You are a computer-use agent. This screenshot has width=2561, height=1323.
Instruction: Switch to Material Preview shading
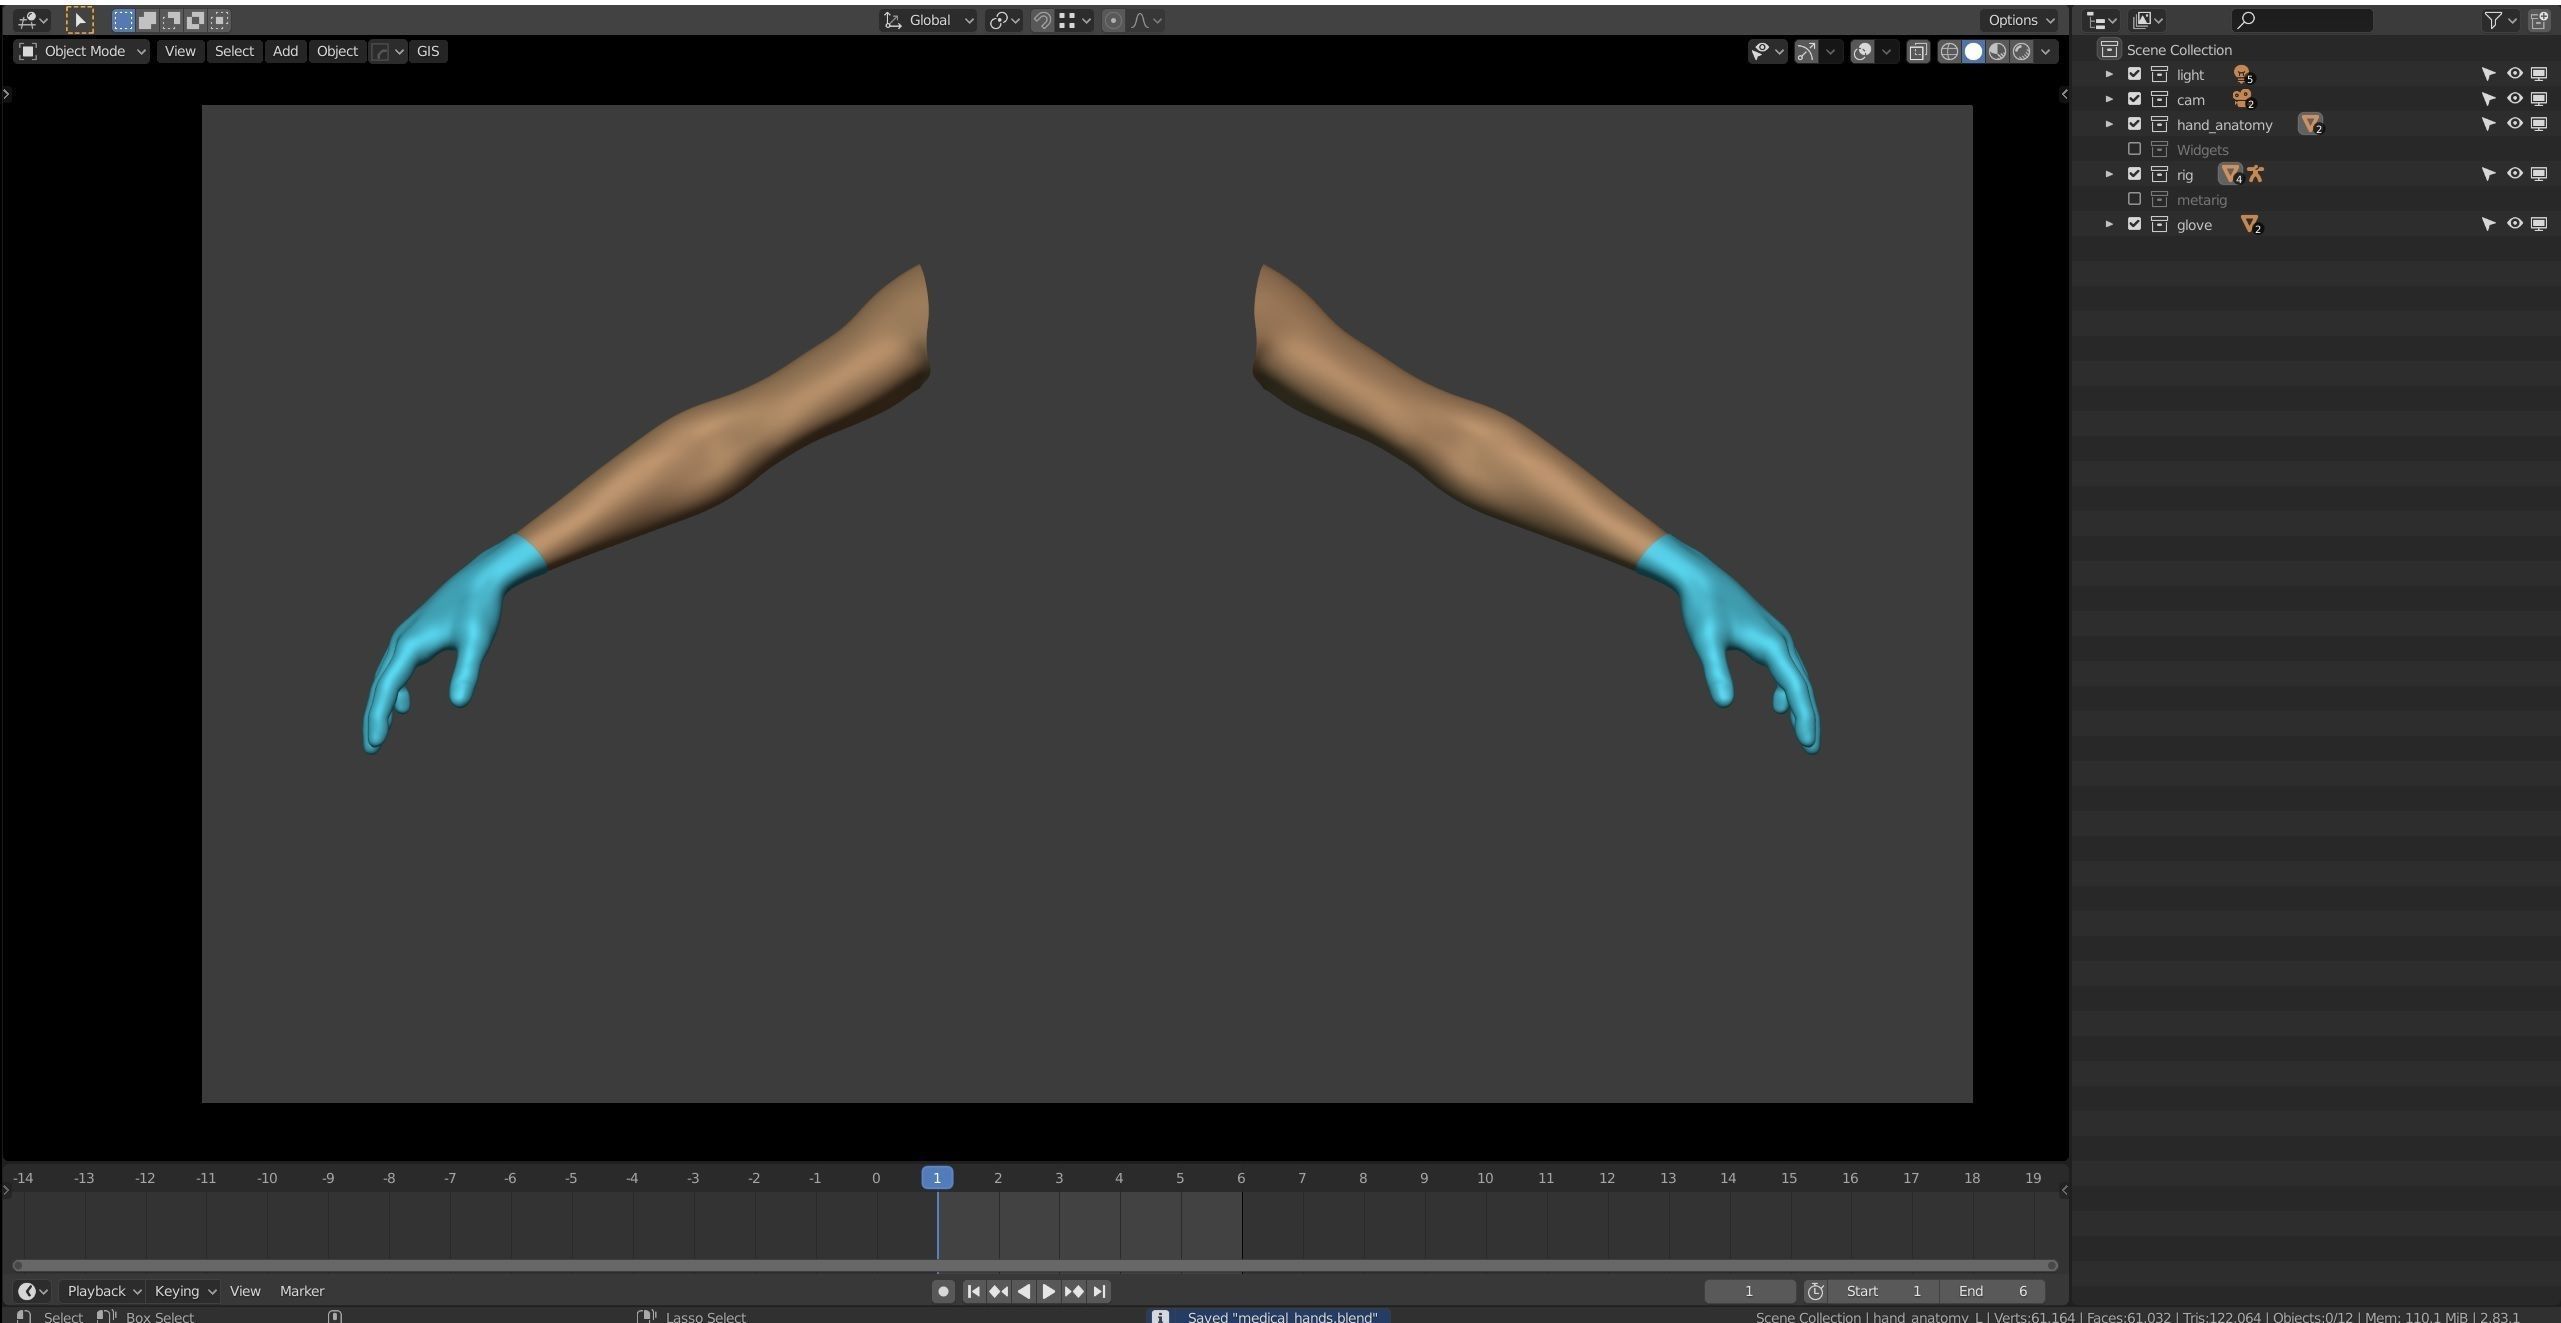click(x=1997, y=51)
